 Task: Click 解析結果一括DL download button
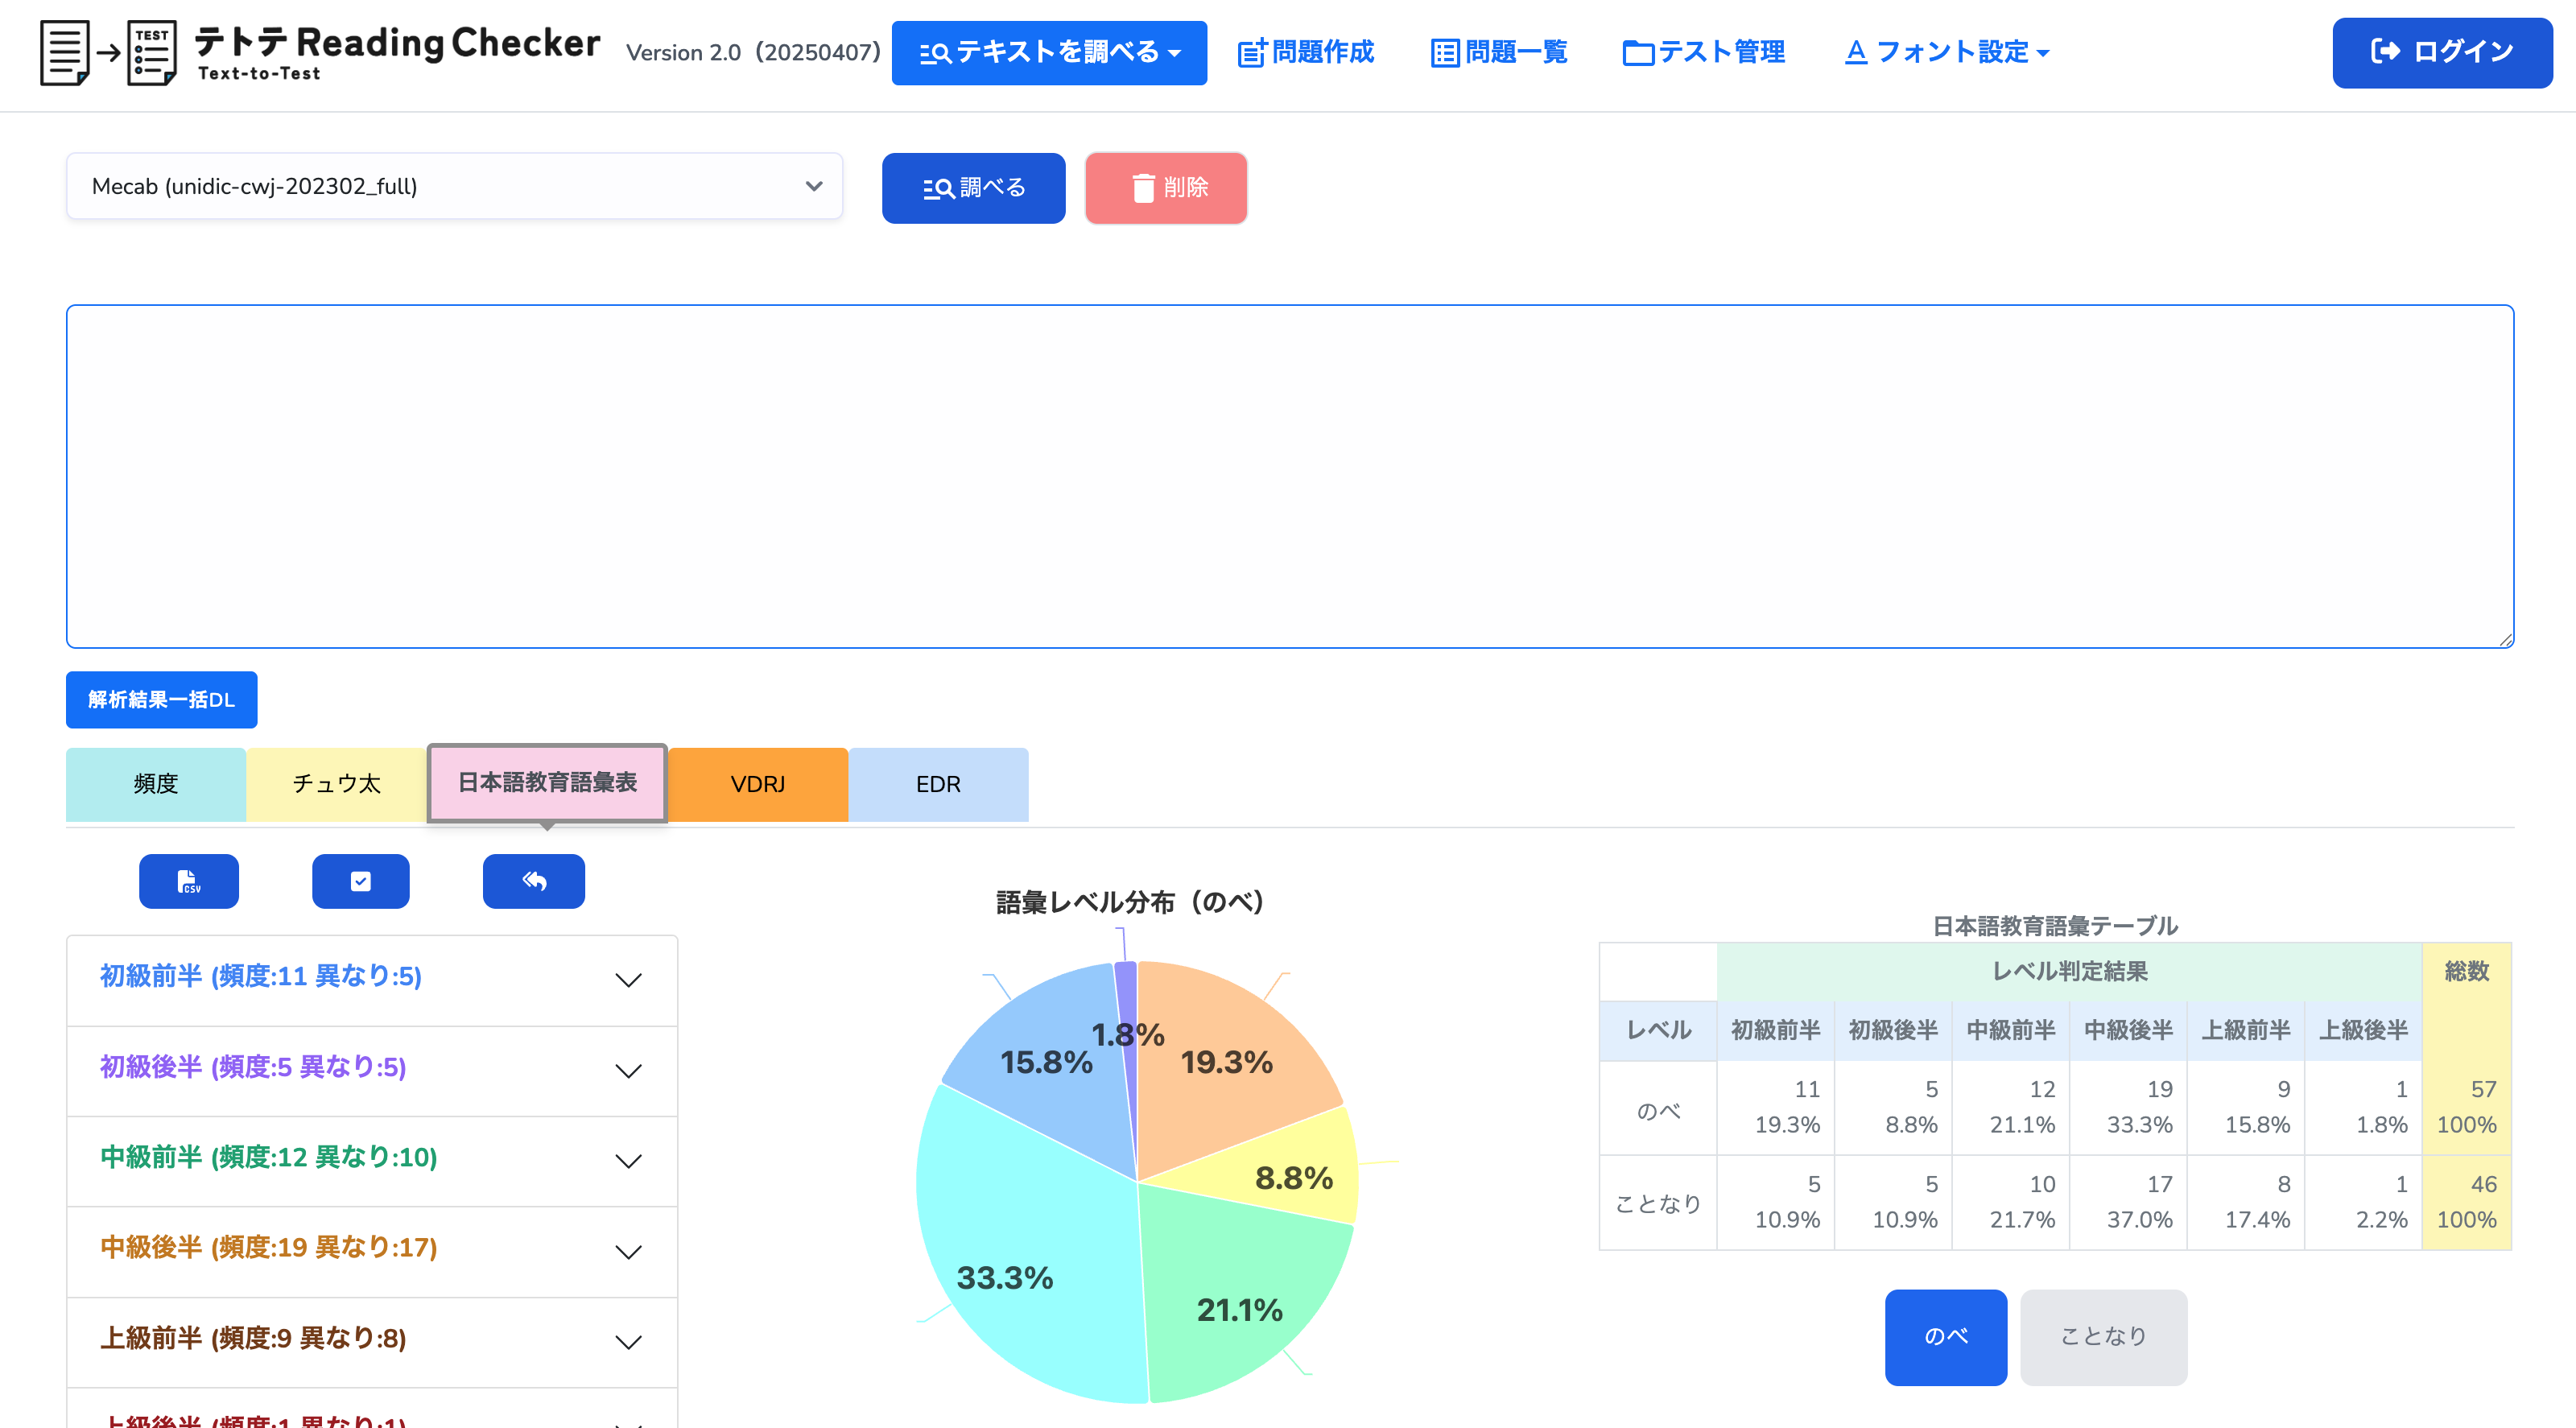pos(161,699)
